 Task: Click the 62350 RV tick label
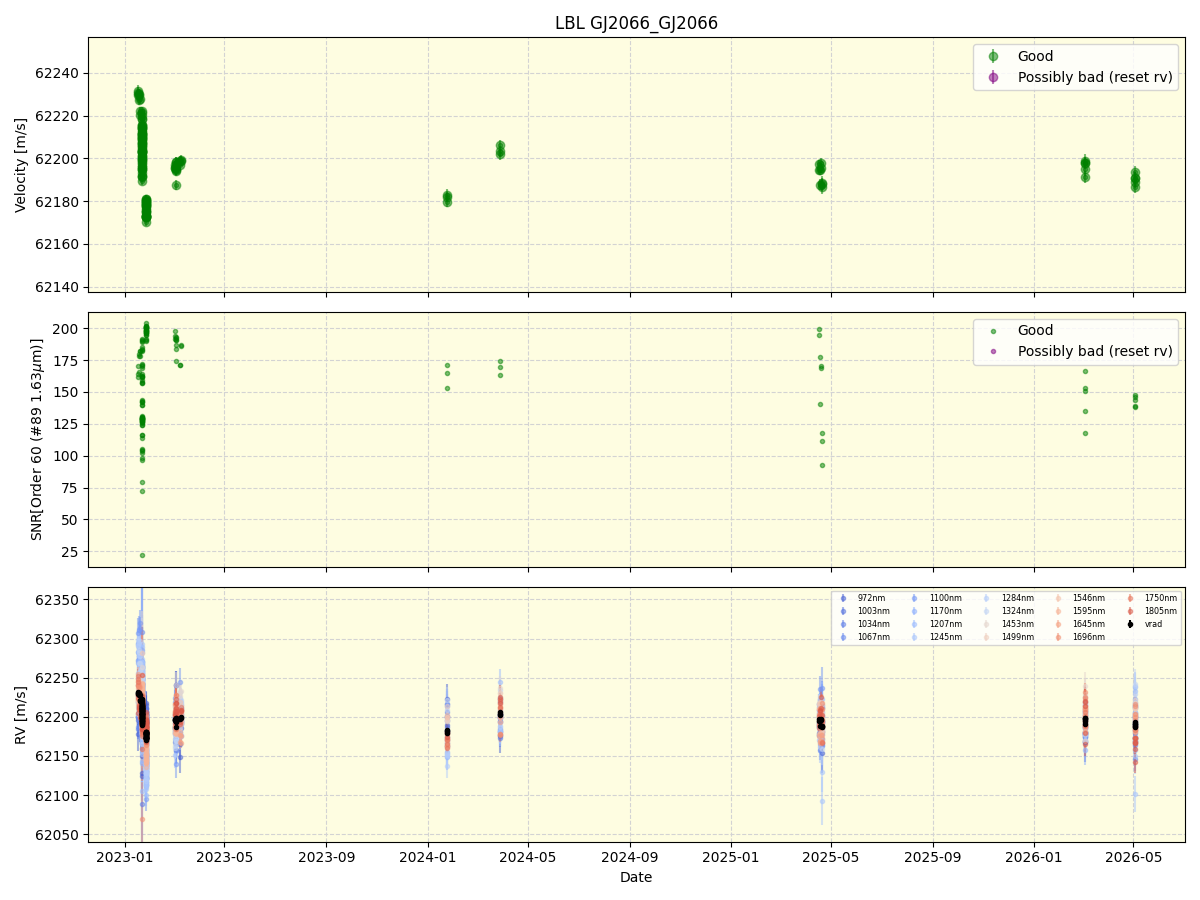point(59,600)
